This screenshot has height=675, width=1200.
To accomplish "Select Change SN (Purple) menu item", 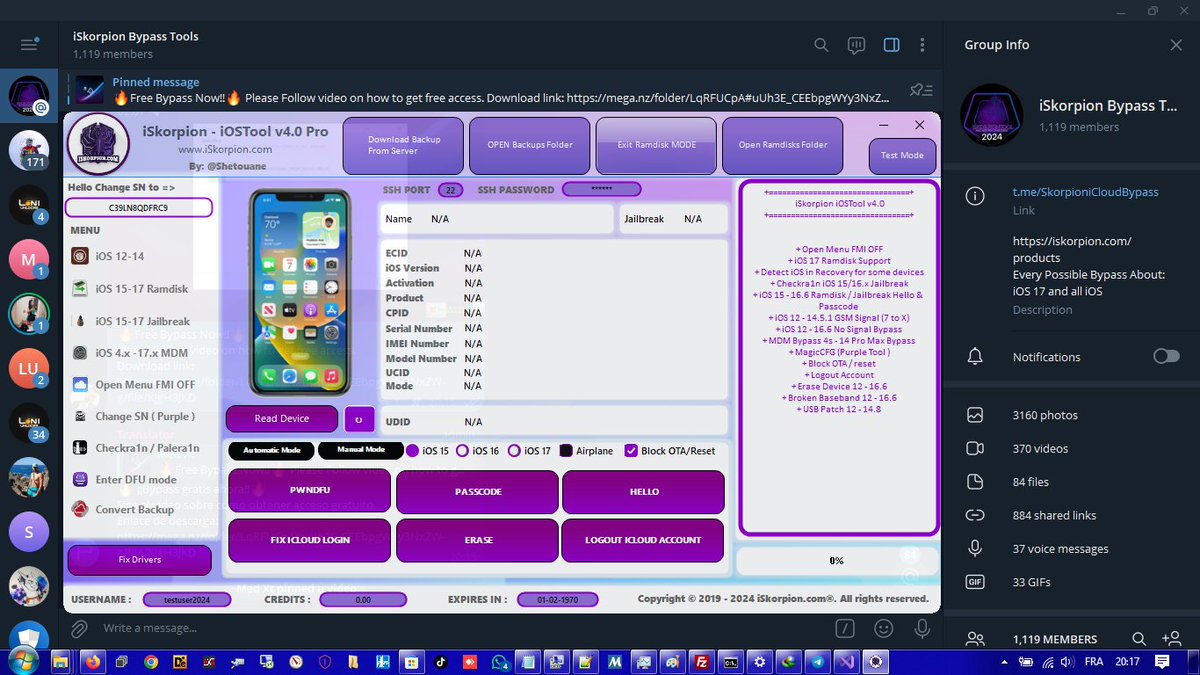I will coord(133,417).
